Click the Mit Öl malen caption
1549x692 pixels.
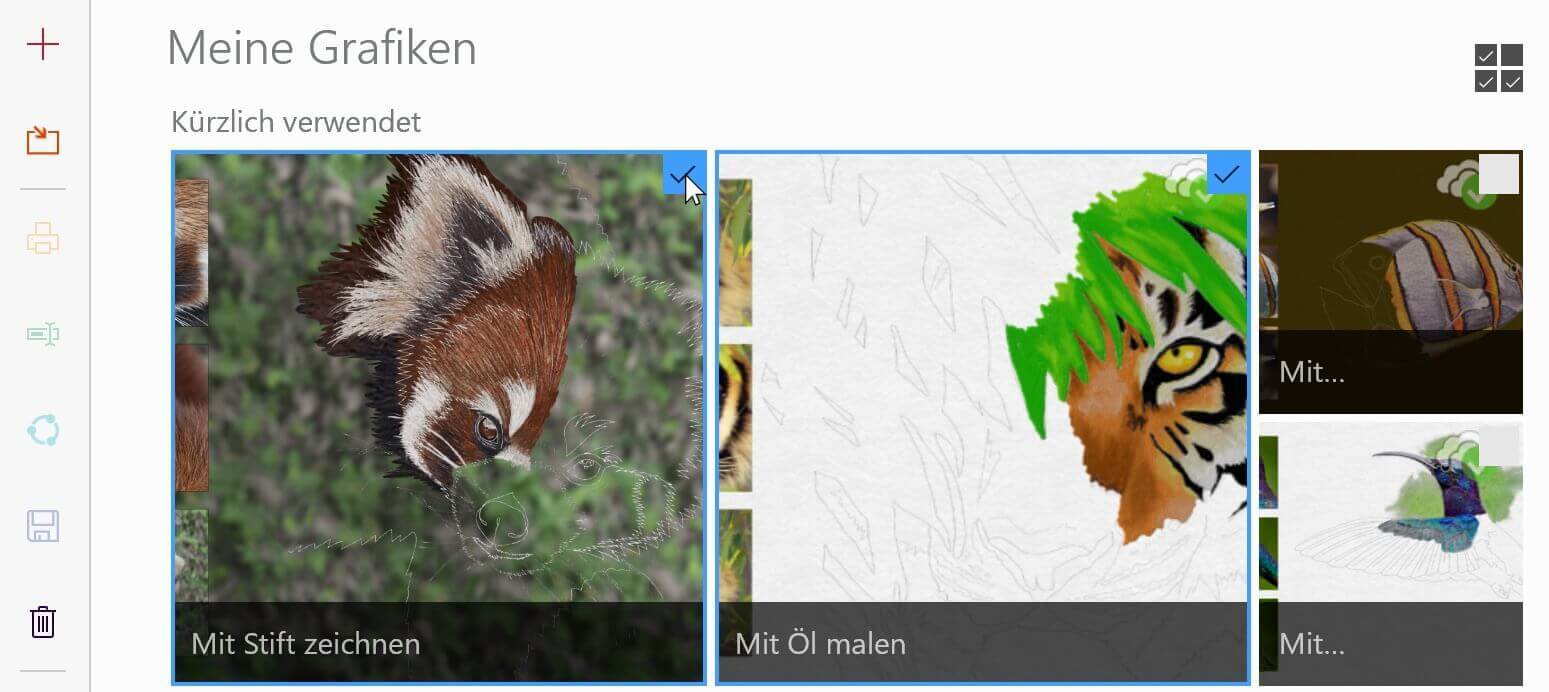(820, 643)
